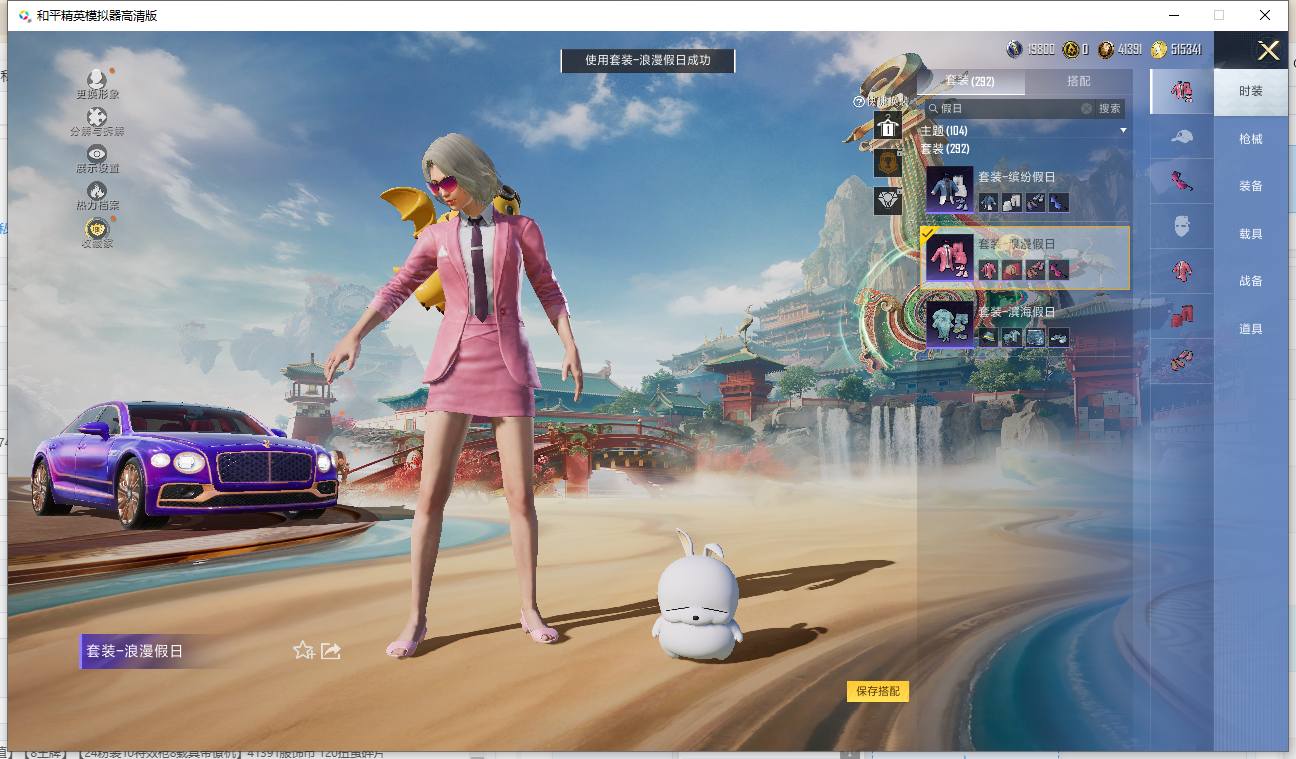Screen dimensions: 1296x759
Task: Select the pink jacket tops category icon
Action: [1182, 272]
